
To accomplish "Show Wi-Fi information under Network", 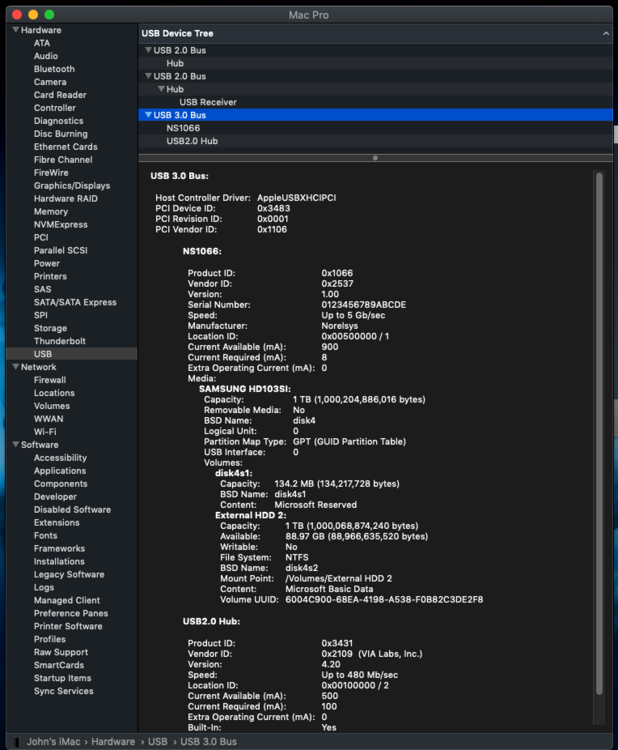I will point(45,432).
